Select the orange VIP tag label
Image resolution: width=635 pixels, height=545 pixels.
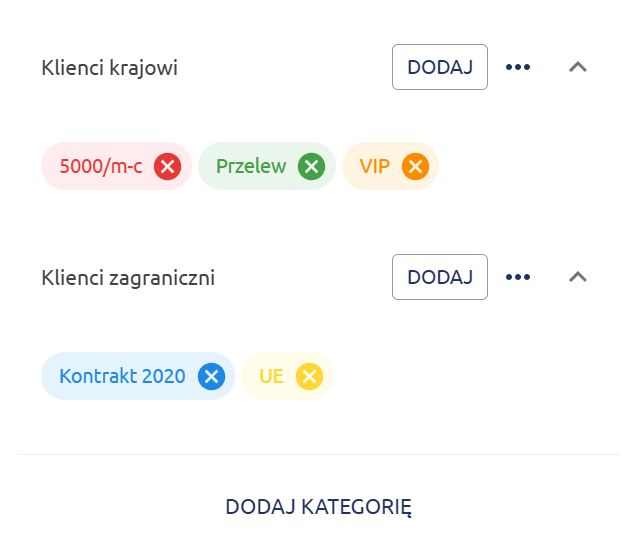coord(374,166)
